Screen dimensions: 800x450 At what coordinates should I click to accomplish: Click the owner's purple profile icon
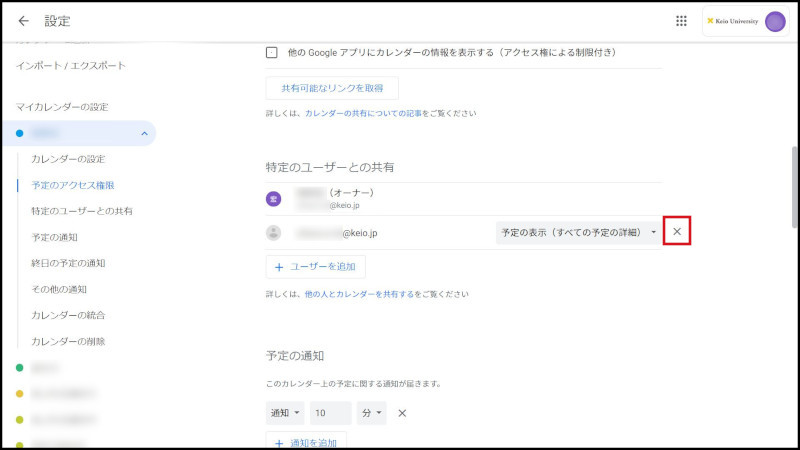click(x=273, y=199)
